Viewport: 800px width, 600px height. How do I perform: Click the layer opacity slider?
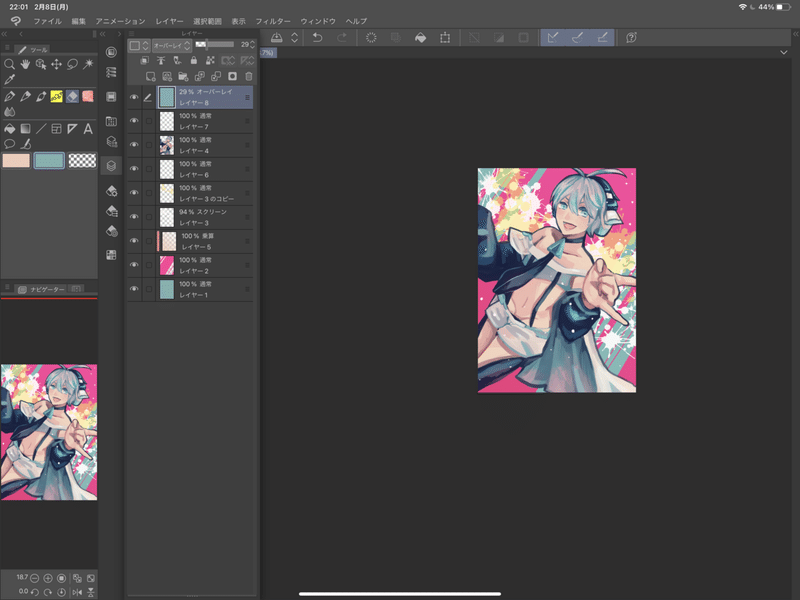[214, 45]
